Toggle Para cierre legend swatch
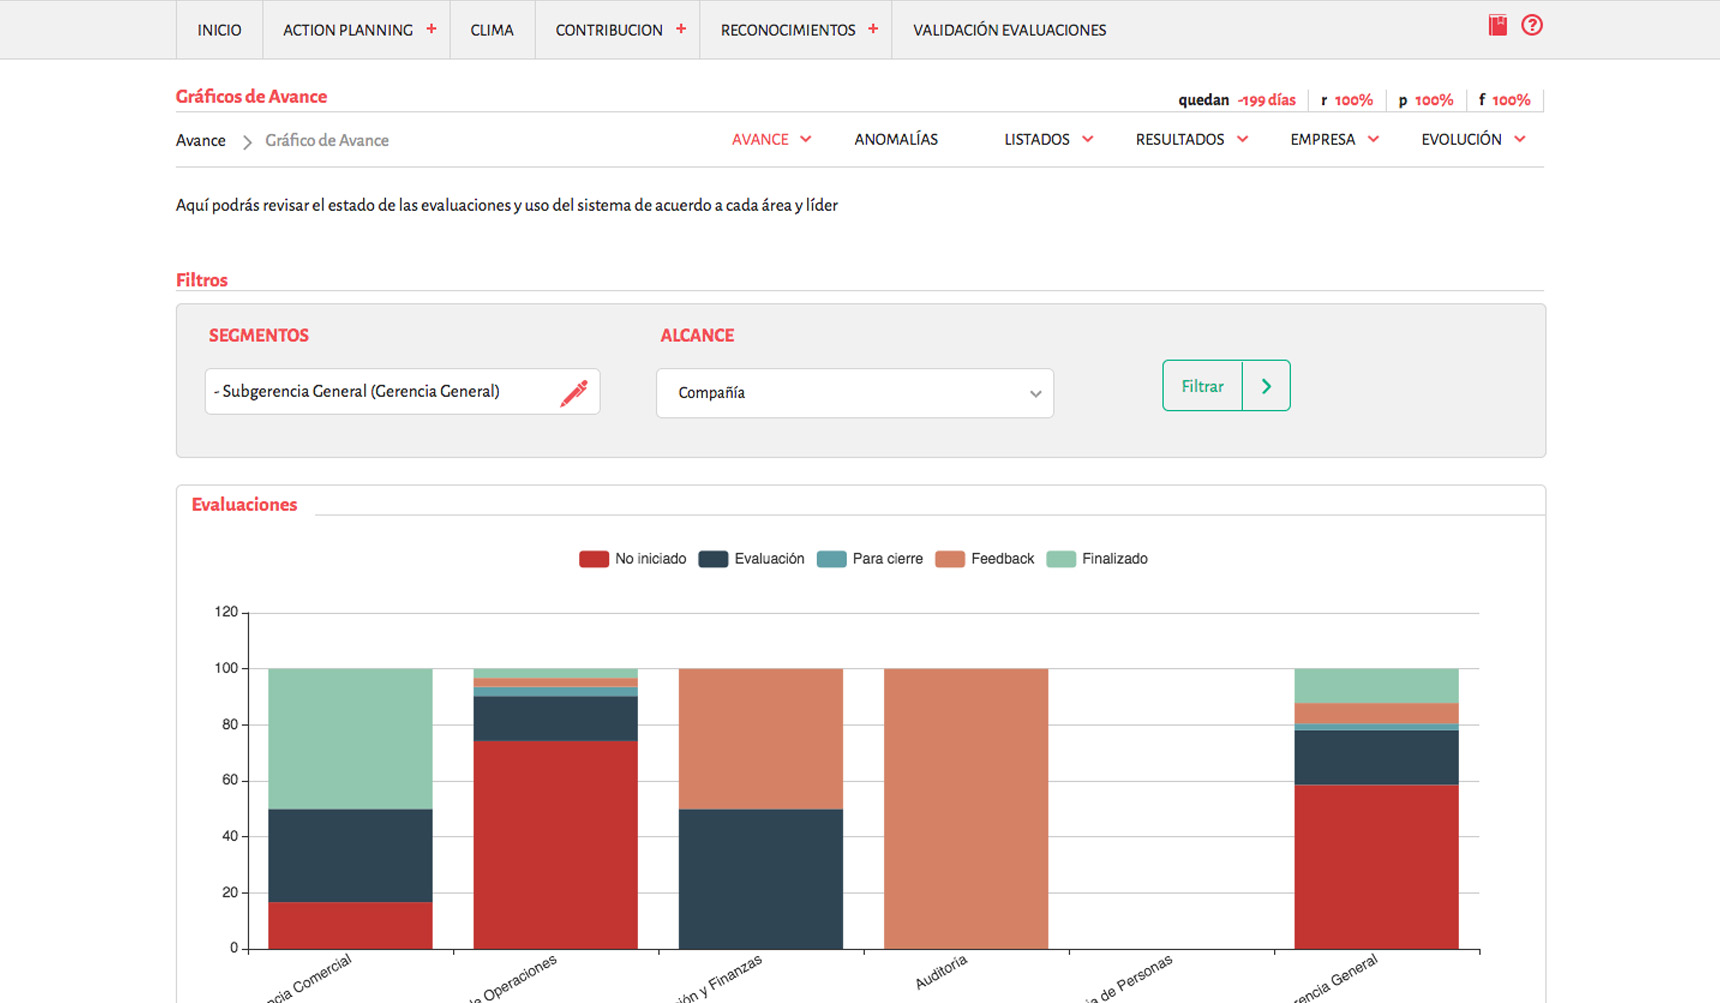Image resolution: width=1720 pixels, height=1003 pixels. [832, 559]
